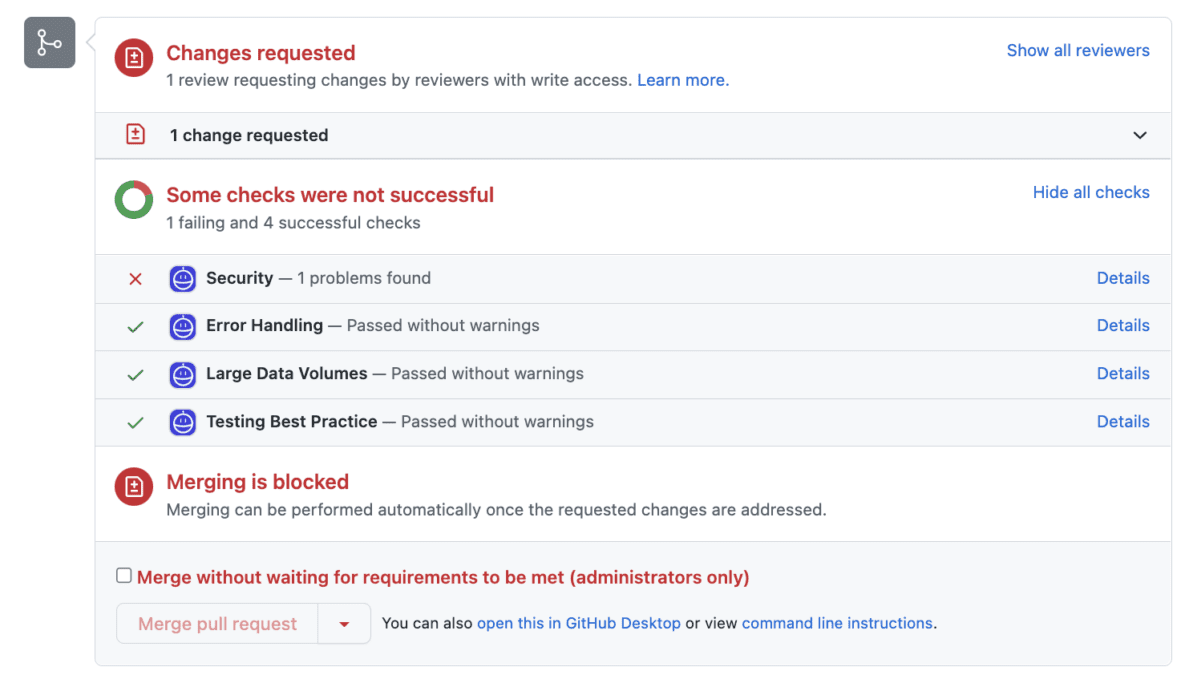Click the Some checks were not successful heading
Viewport: 1193px width, 675px height.
[x=330, y=196]
